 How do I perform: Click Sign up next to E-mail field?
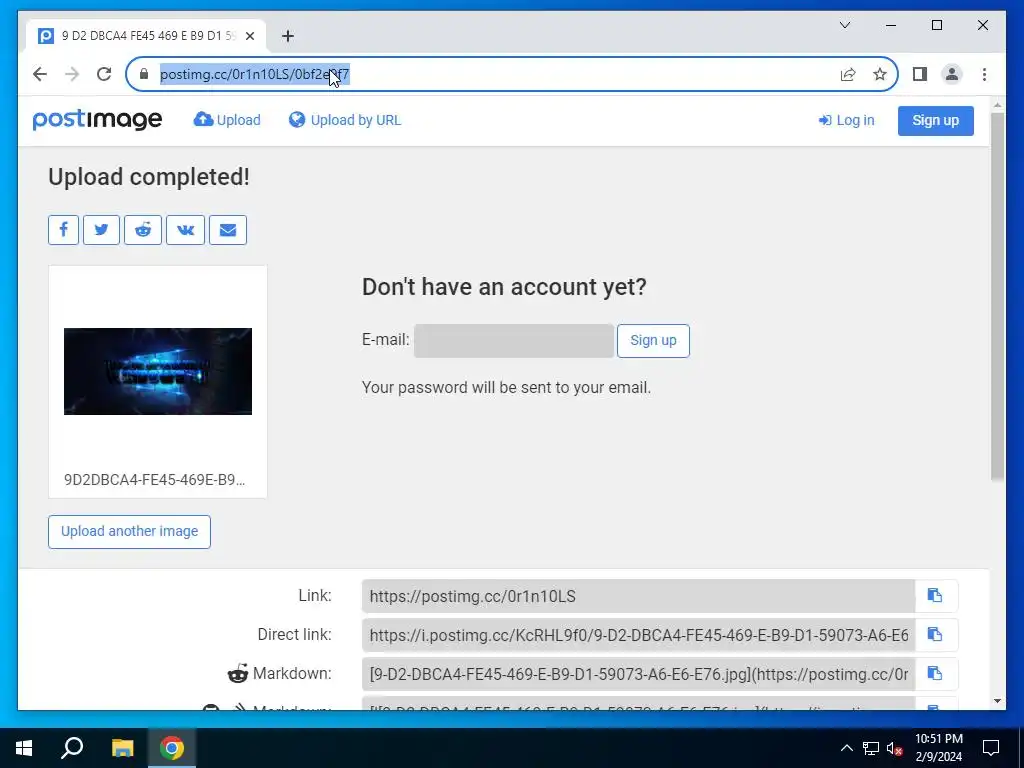pyautogui.click(x=653, y=340)
